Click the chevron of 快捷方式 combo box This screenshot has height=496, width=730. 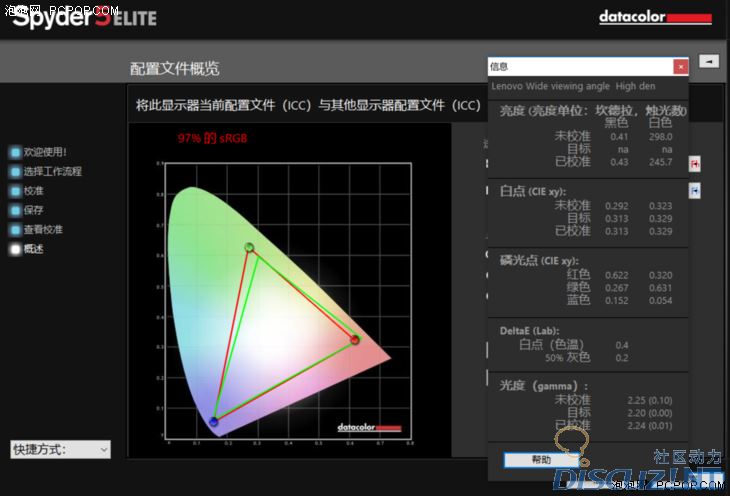tap(104, 449)
